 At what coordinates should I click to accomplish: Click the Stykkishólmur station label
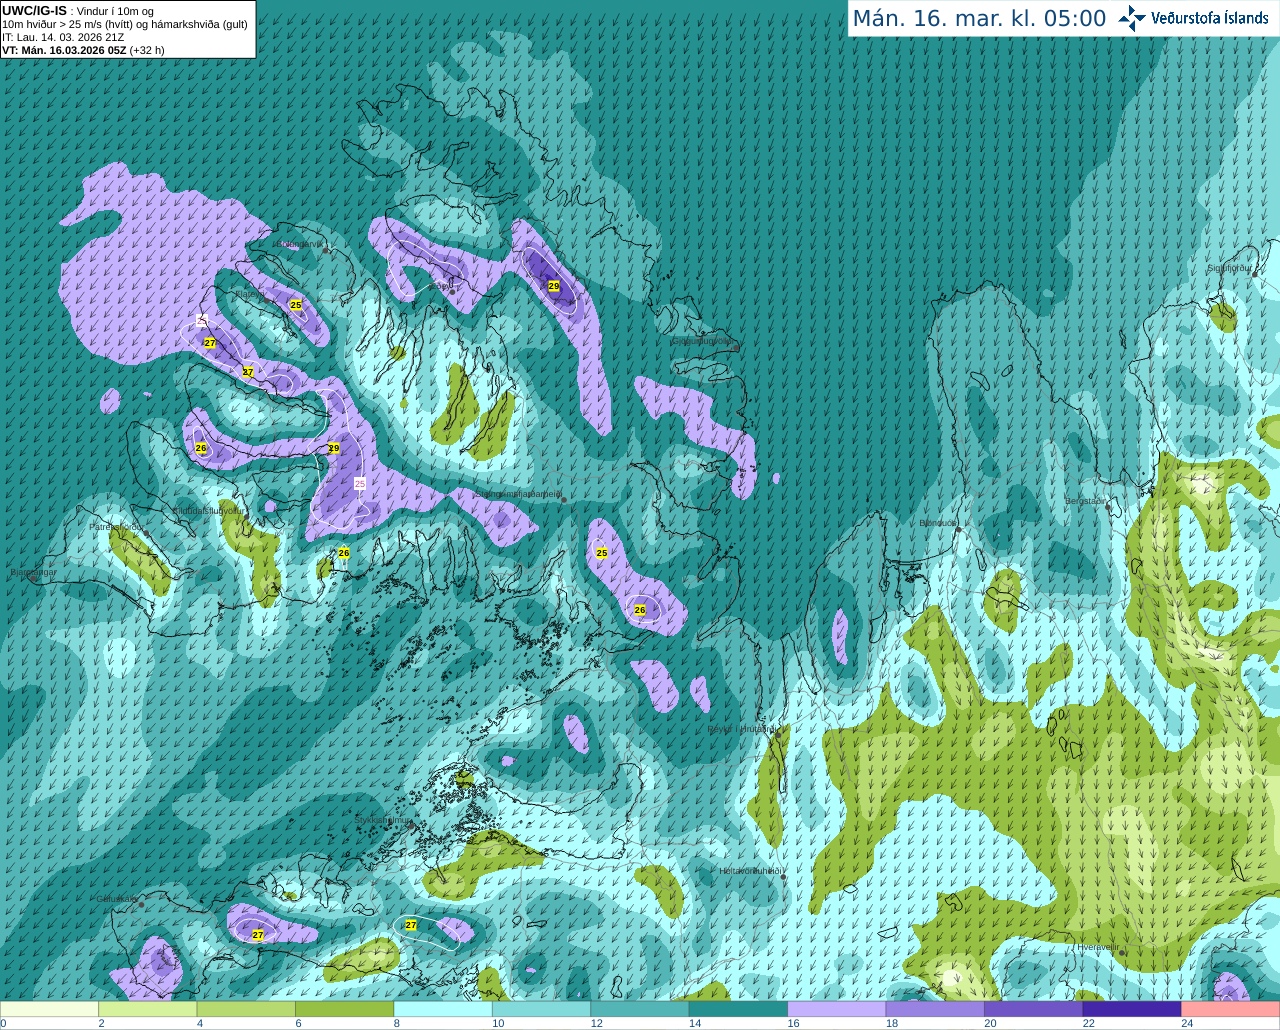383,820
